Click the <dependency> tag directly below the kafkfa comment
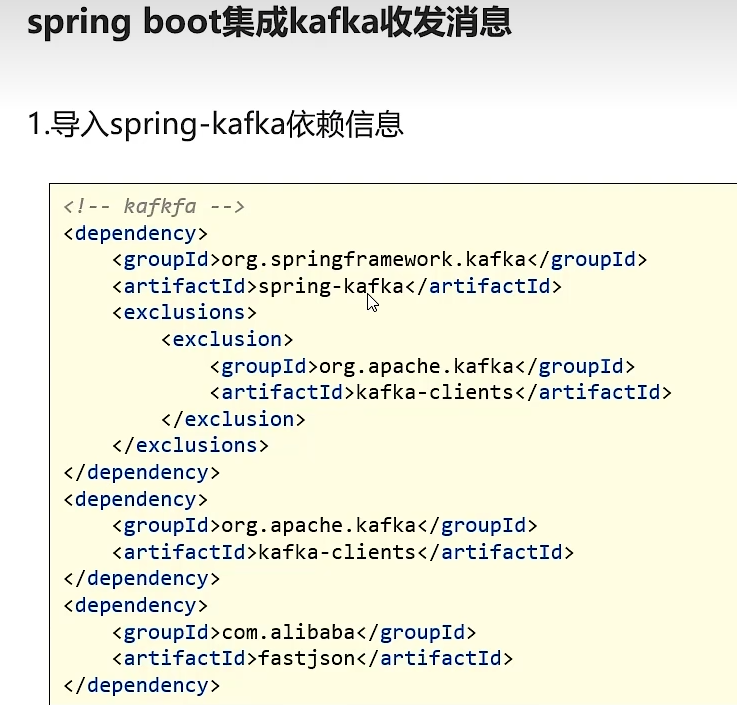 136,234
